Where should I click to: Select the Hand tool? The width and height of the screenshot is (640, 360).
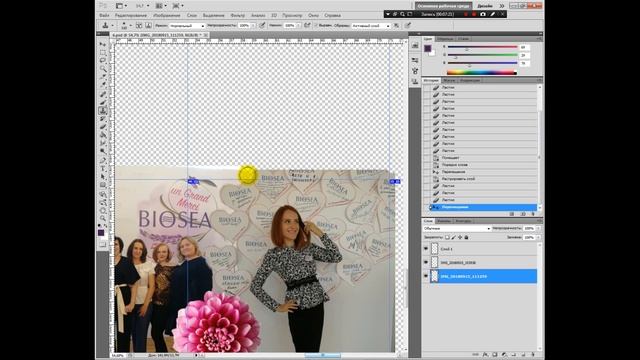pyautogui.click(x=102, y=210)
